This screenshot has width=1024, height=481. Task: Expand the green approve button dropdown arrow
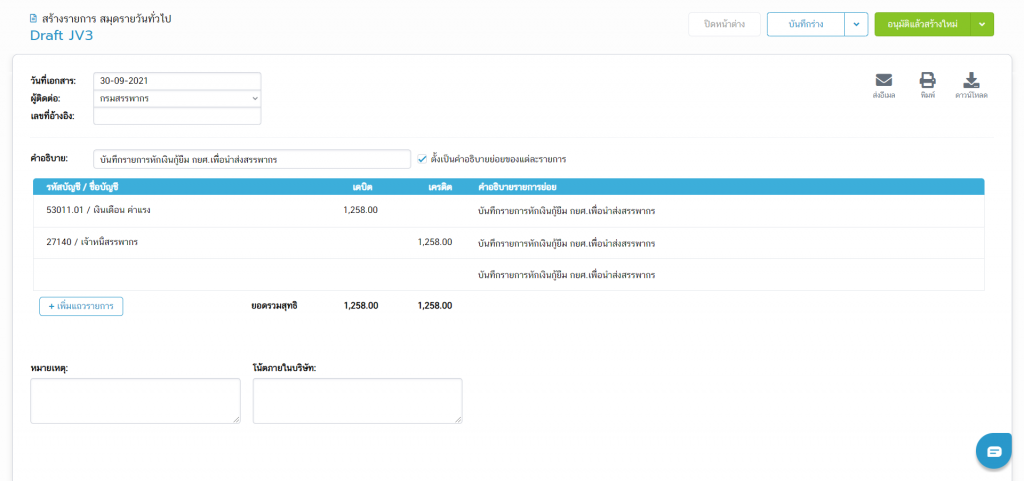pos(983,24)
